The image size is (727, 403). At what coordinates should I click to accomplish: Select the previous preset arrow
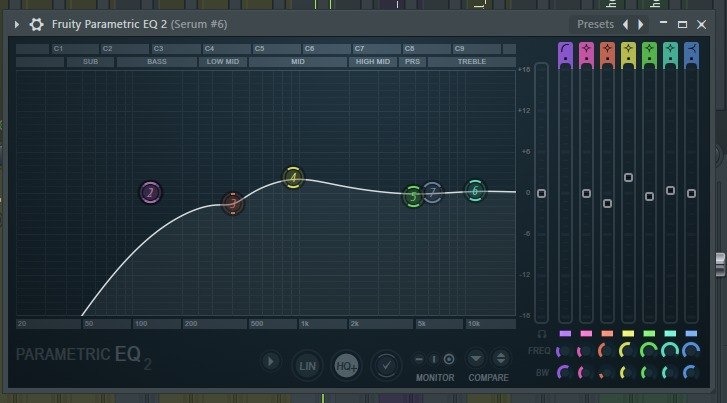click(625, 24)
